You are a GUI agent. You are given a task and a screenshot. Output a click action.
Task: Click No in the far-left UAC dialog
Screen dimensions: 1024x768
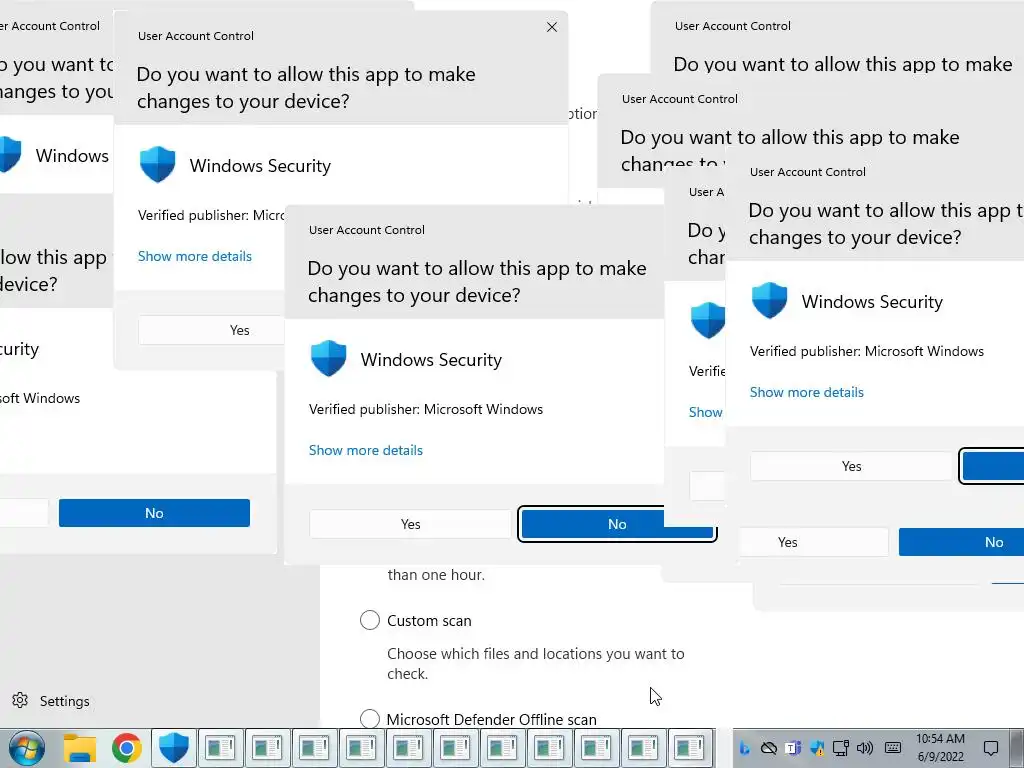[x=154, y=513]
